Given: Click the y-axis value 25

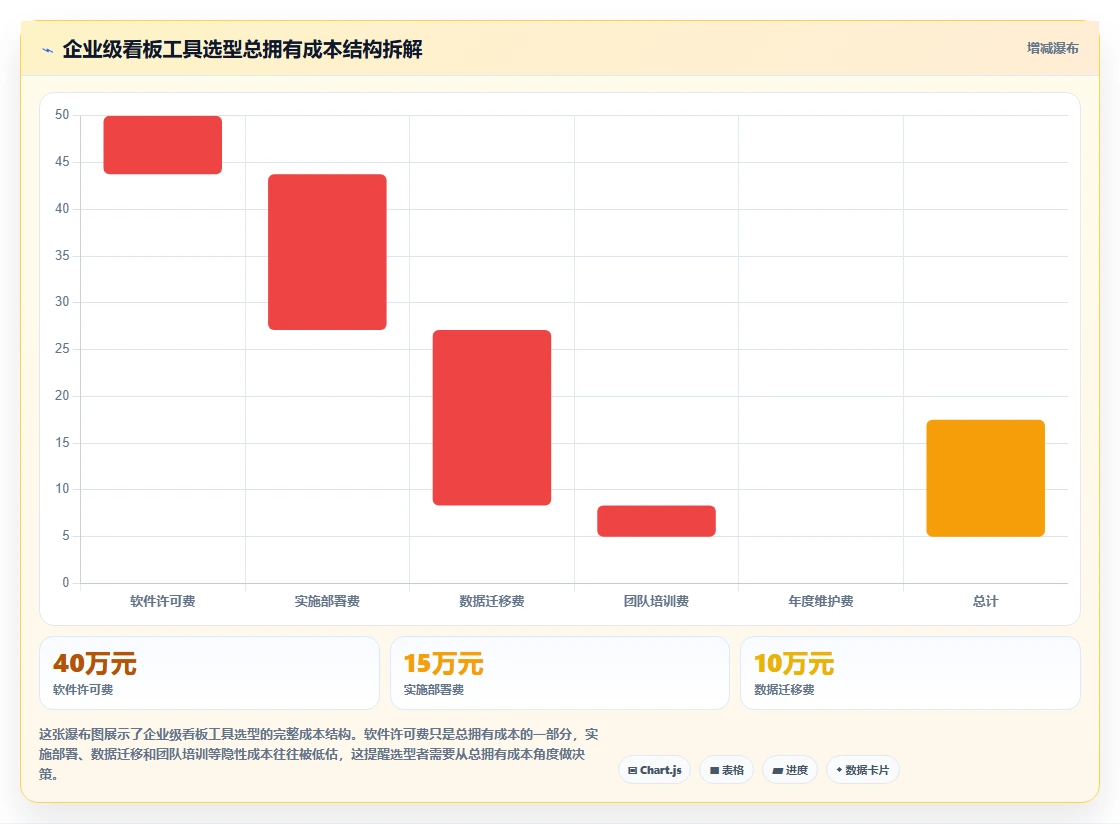Looking at the screenshot, I should (62, 348).
